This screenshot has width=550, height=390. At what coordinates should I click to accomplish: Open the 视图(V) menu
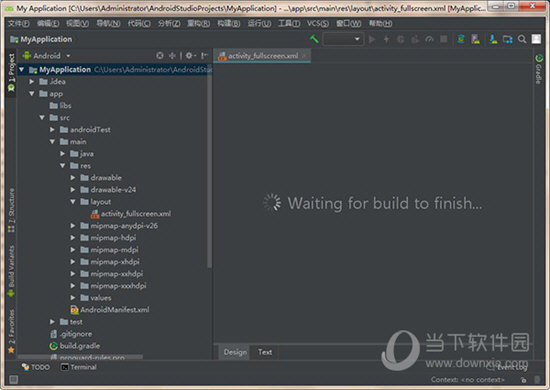78,23
